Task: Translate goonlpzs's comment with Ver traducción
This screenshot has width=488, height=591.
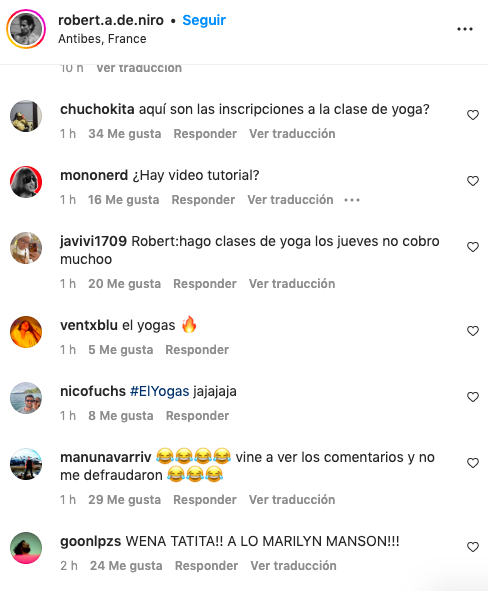Action: point(293,565)
